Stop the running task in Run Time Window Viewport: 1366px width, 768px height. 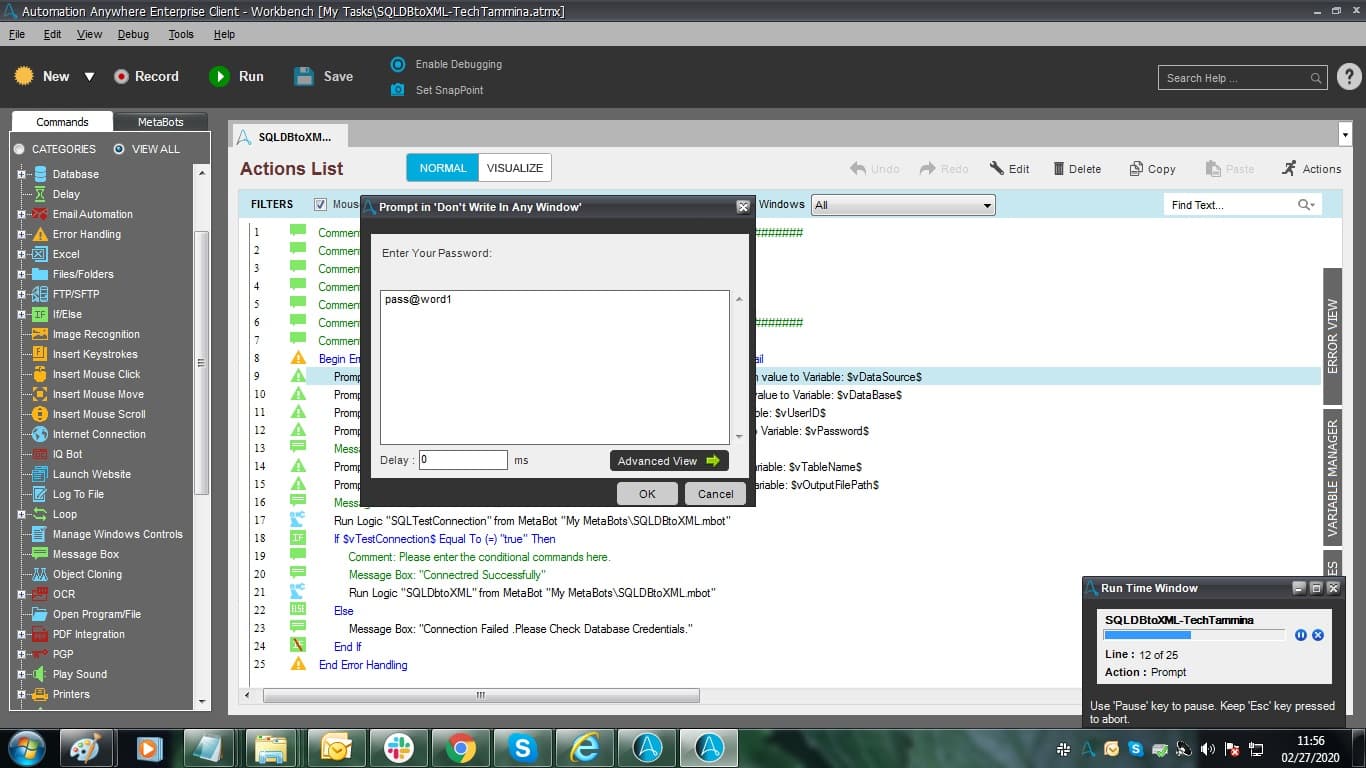point(1318,635)
